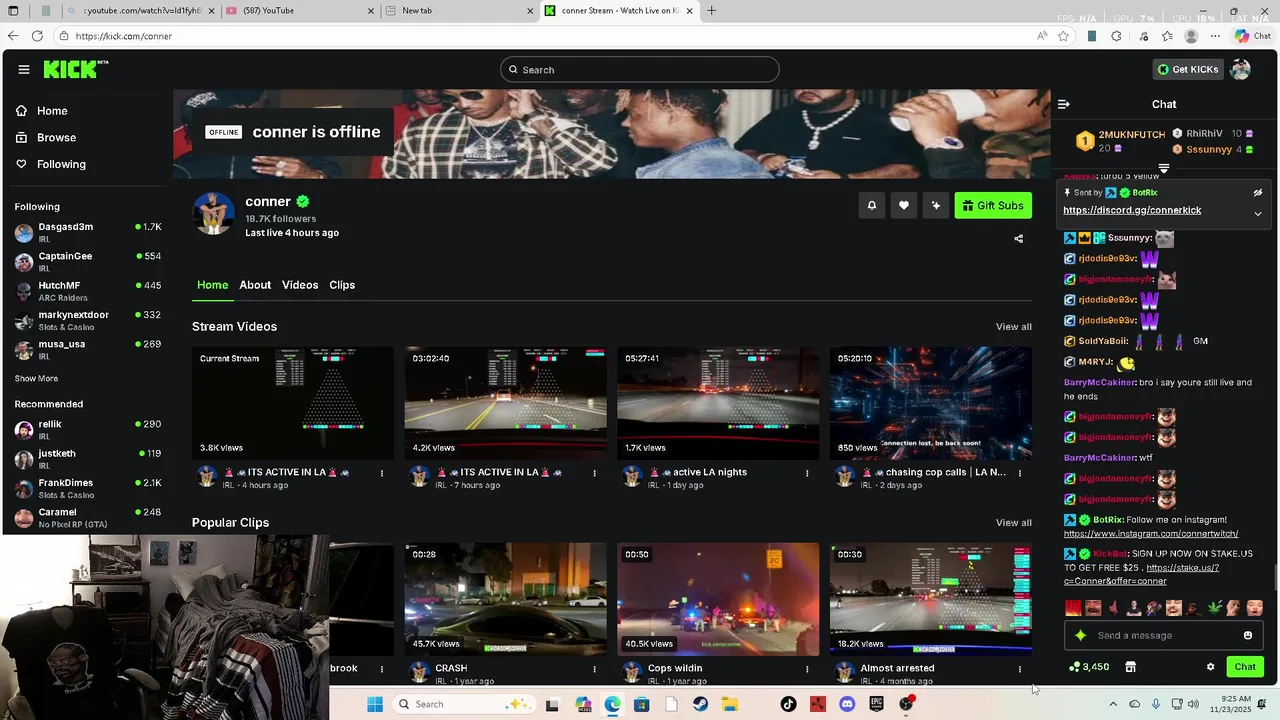Open Discord from the taskbar

[847, 704]
